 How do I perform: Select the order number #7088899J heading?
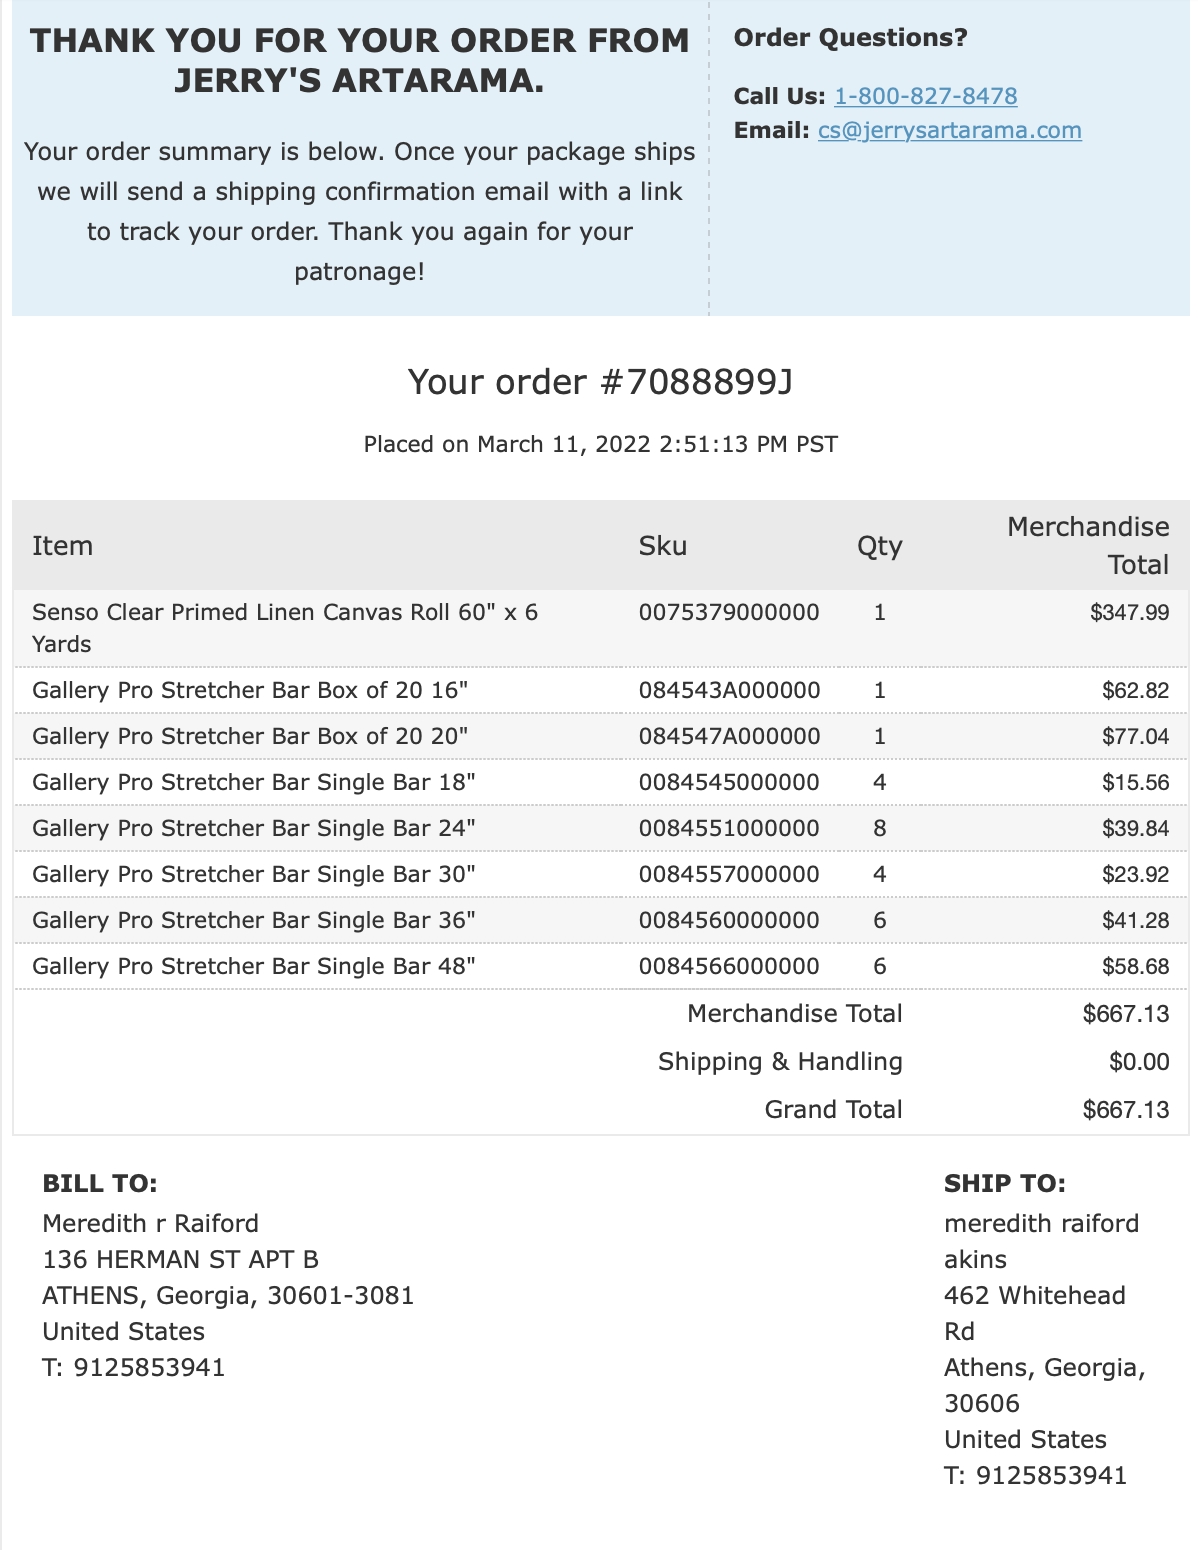tap(600, 382)
